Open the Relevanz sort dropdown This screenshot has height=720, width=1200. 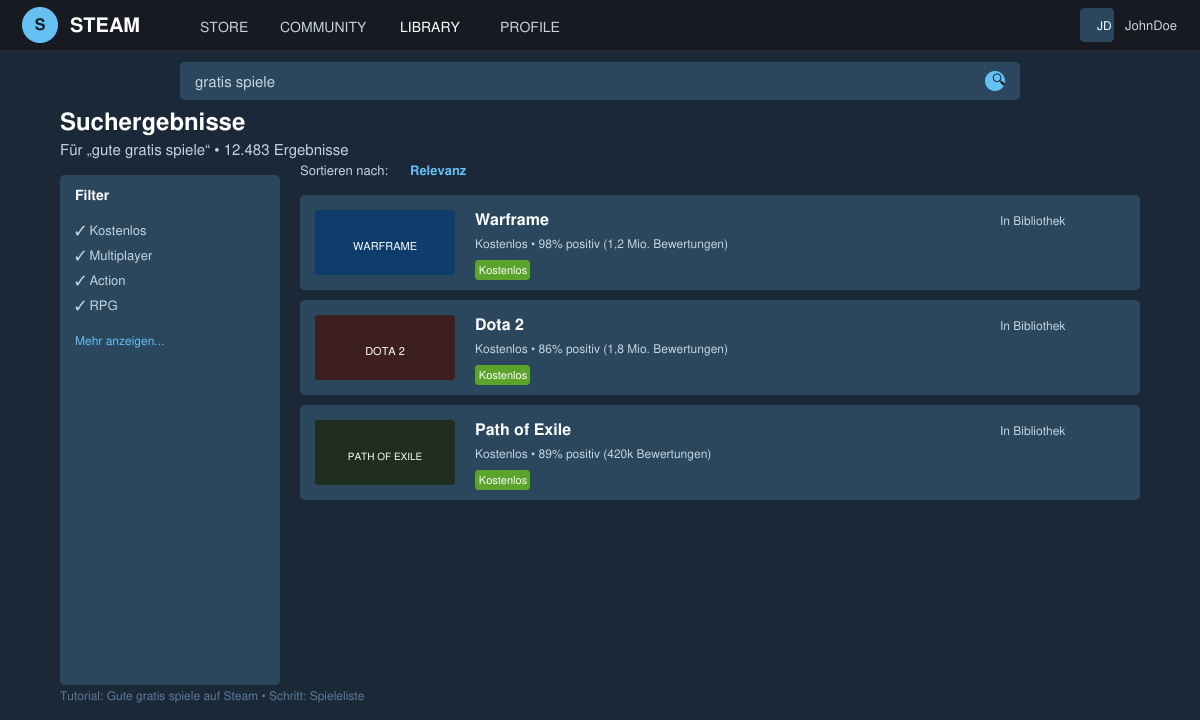coord(438,171)
